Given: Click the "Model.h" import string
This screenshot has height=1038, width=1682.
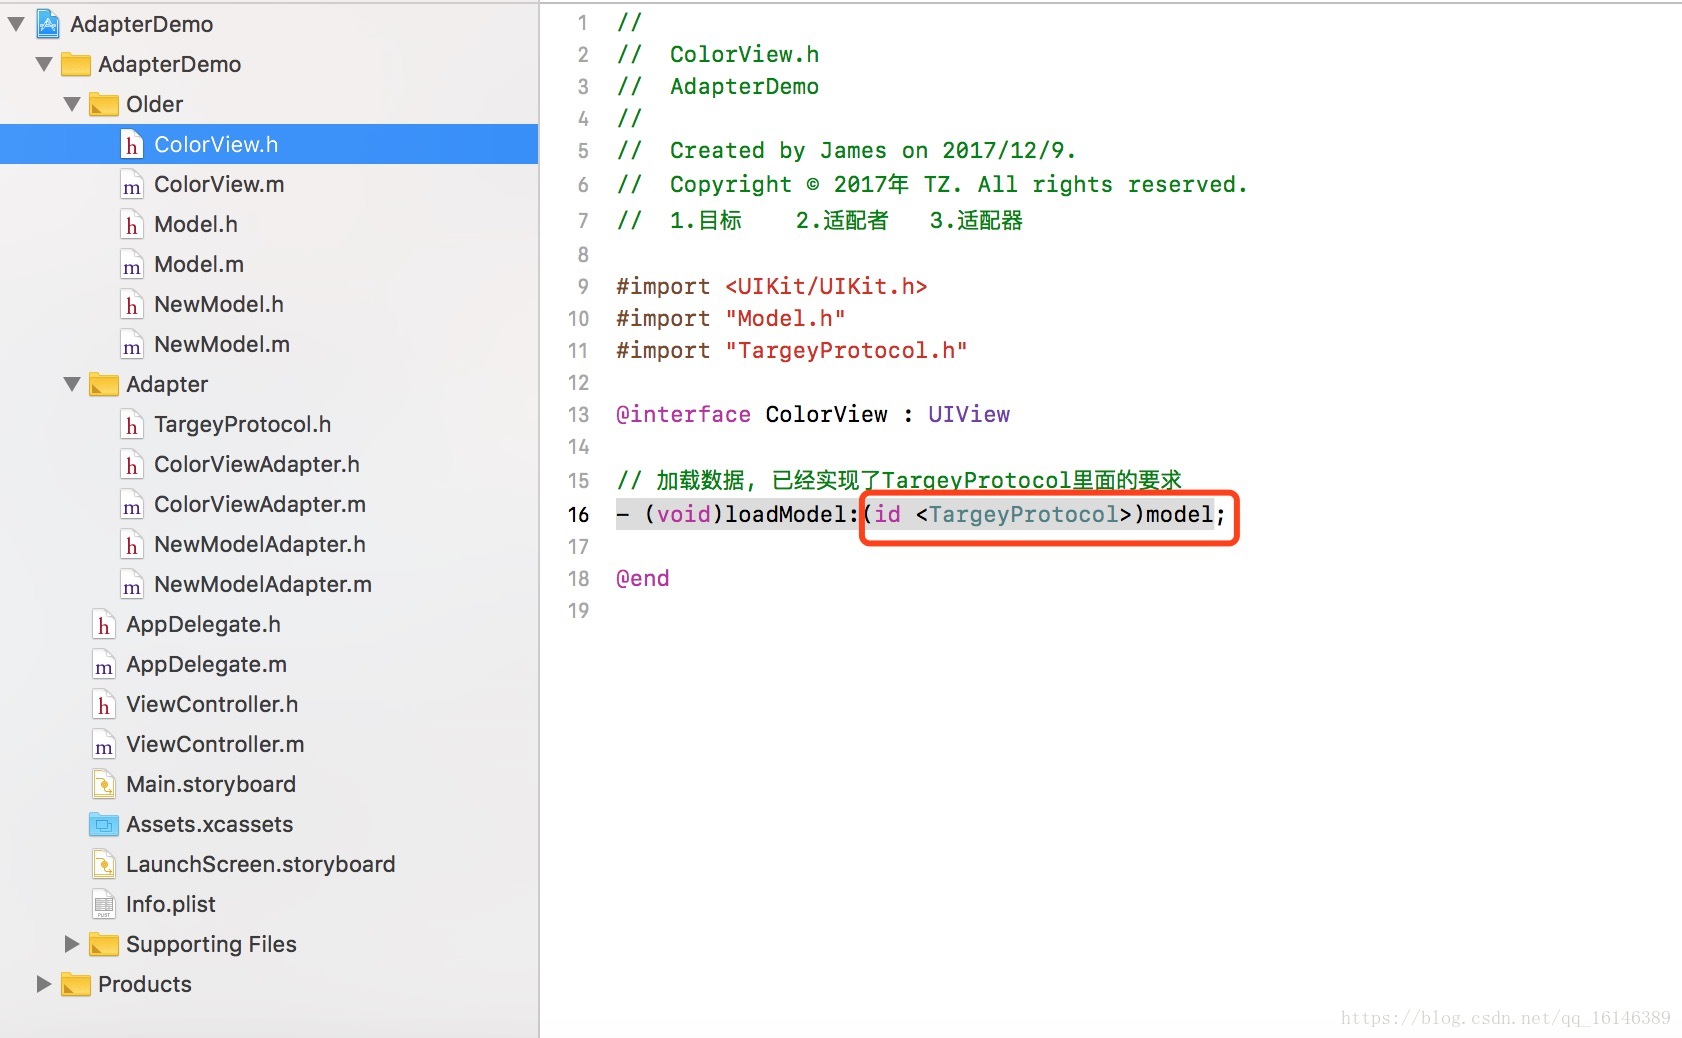Looking at the screenshot, I should [785, 319].
